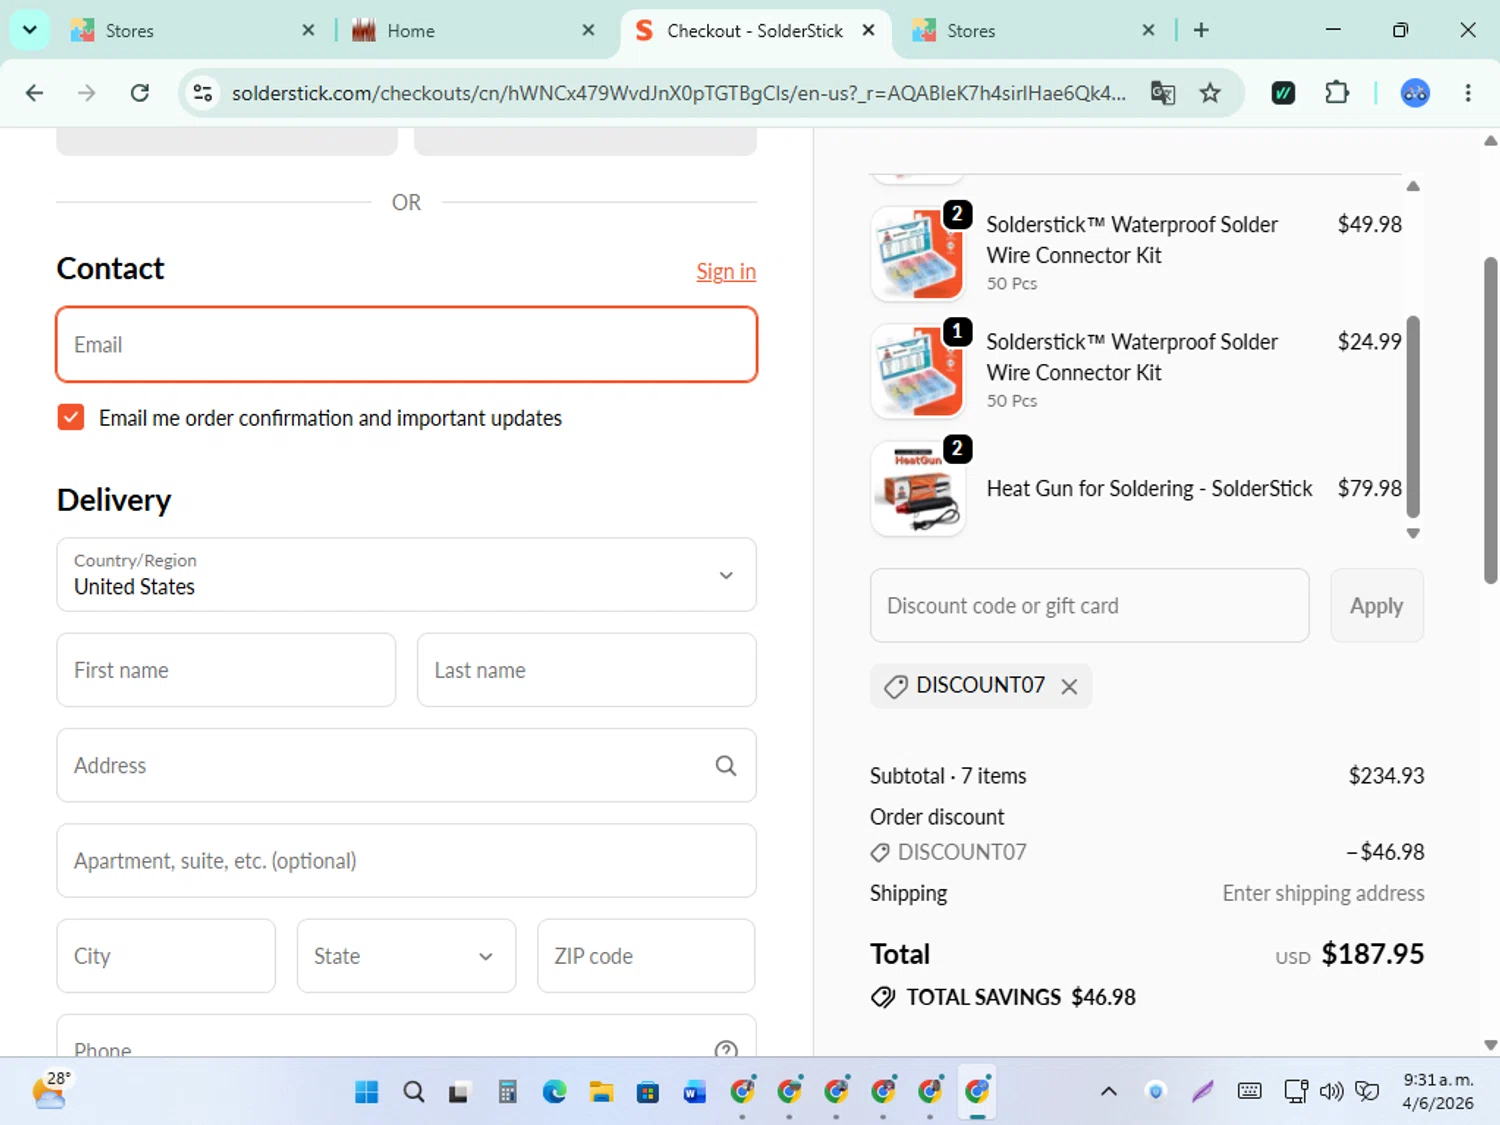The height and width of the screenshot is (1125, 1500).
Task: Open File Explorer from the taskbar
Action: [601, 1092]
